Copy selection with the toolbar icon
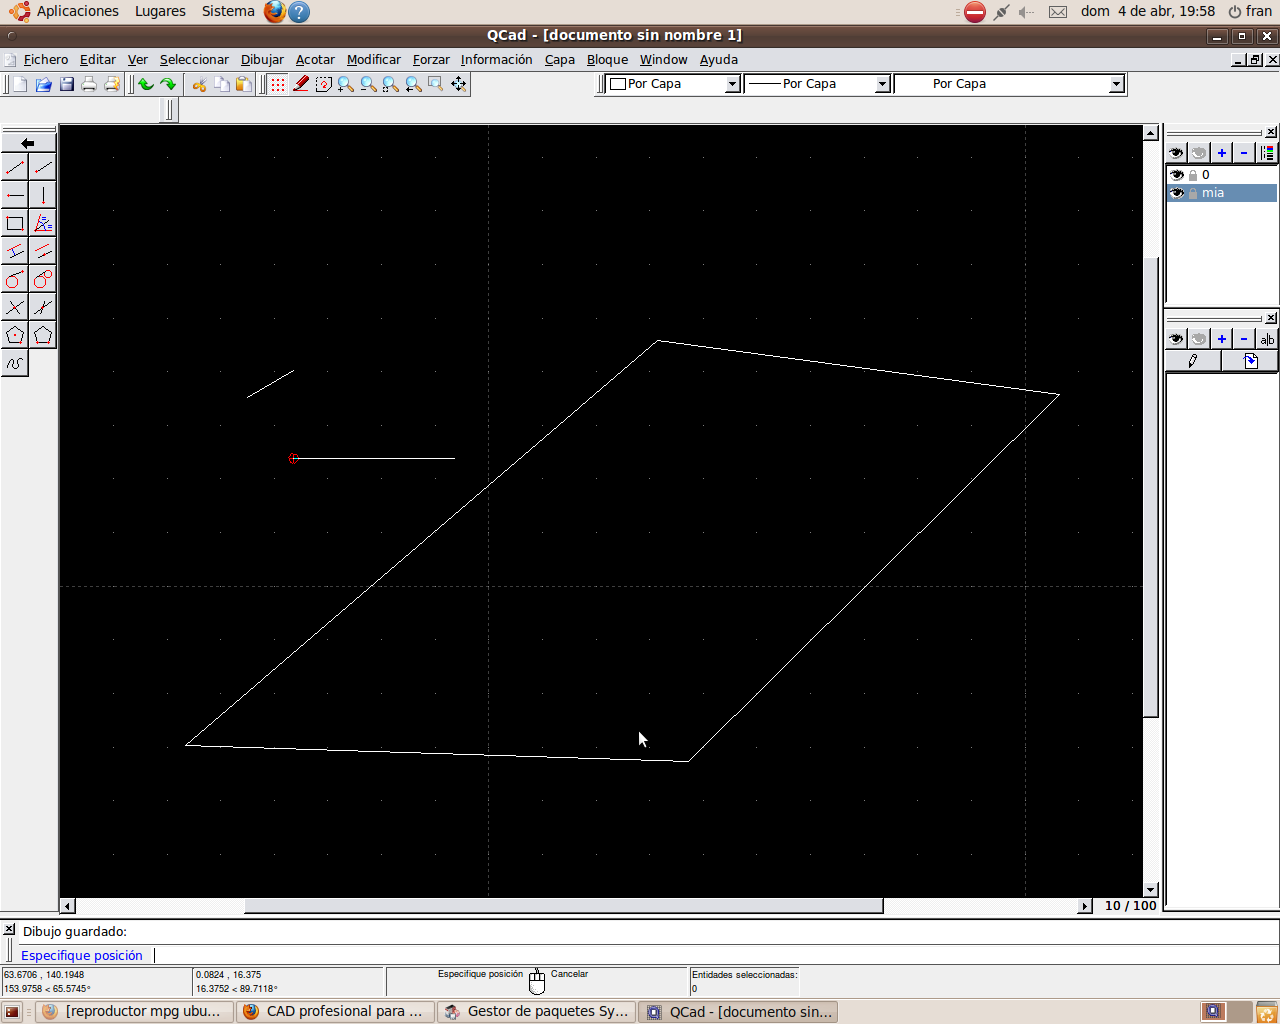The width and height of the screenshot is (1280, 1024). click(221, 84)
